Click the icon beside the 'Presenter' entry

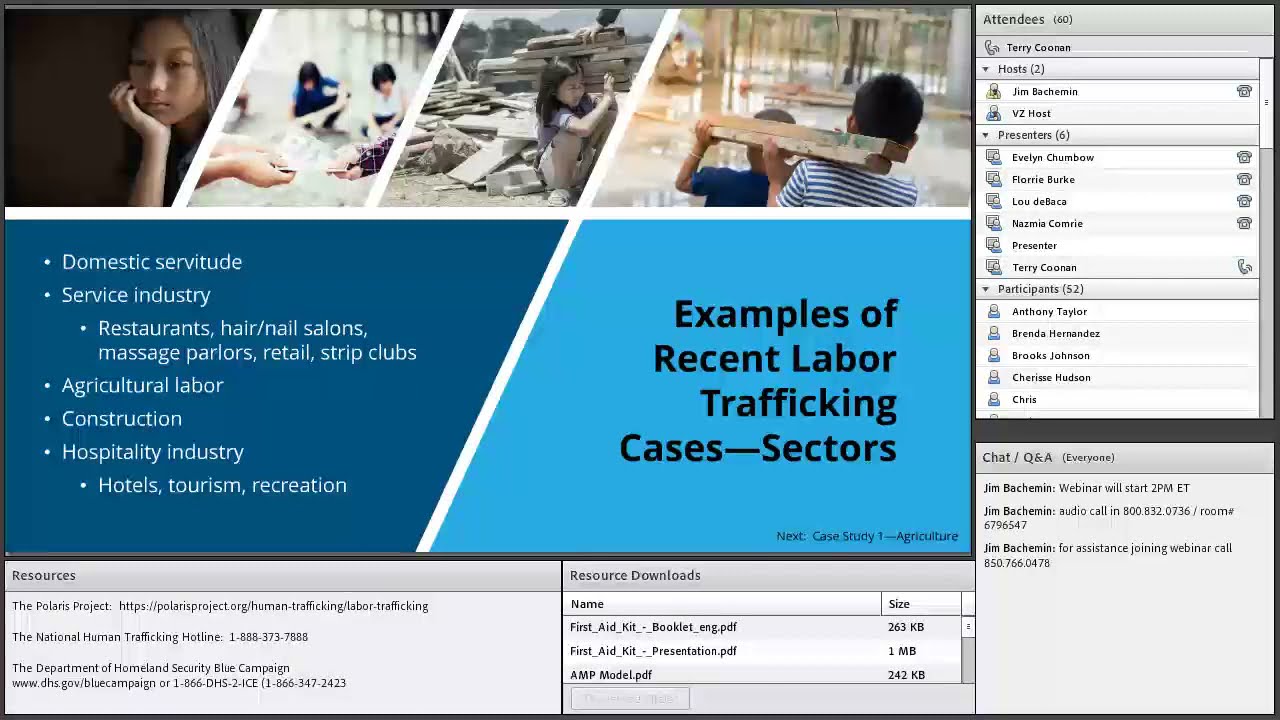993,245
